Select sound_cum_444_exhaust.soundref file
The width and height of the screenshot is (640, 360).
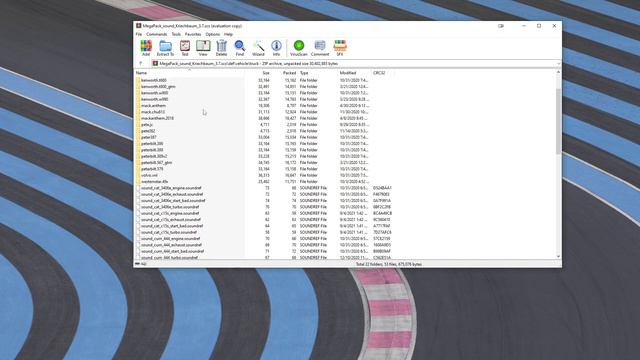coord(171,245)
